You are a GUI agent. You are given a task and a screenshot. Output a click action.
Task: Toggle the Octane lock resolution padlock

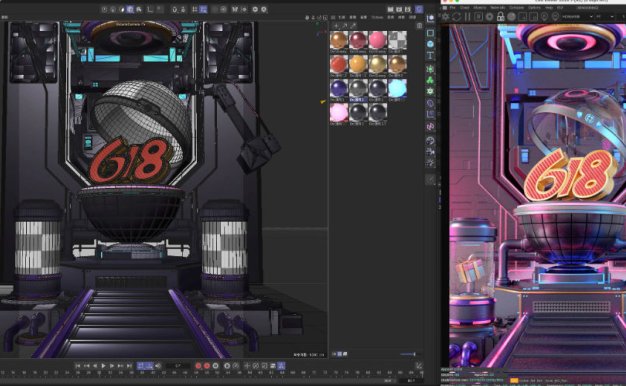(500, 17)
